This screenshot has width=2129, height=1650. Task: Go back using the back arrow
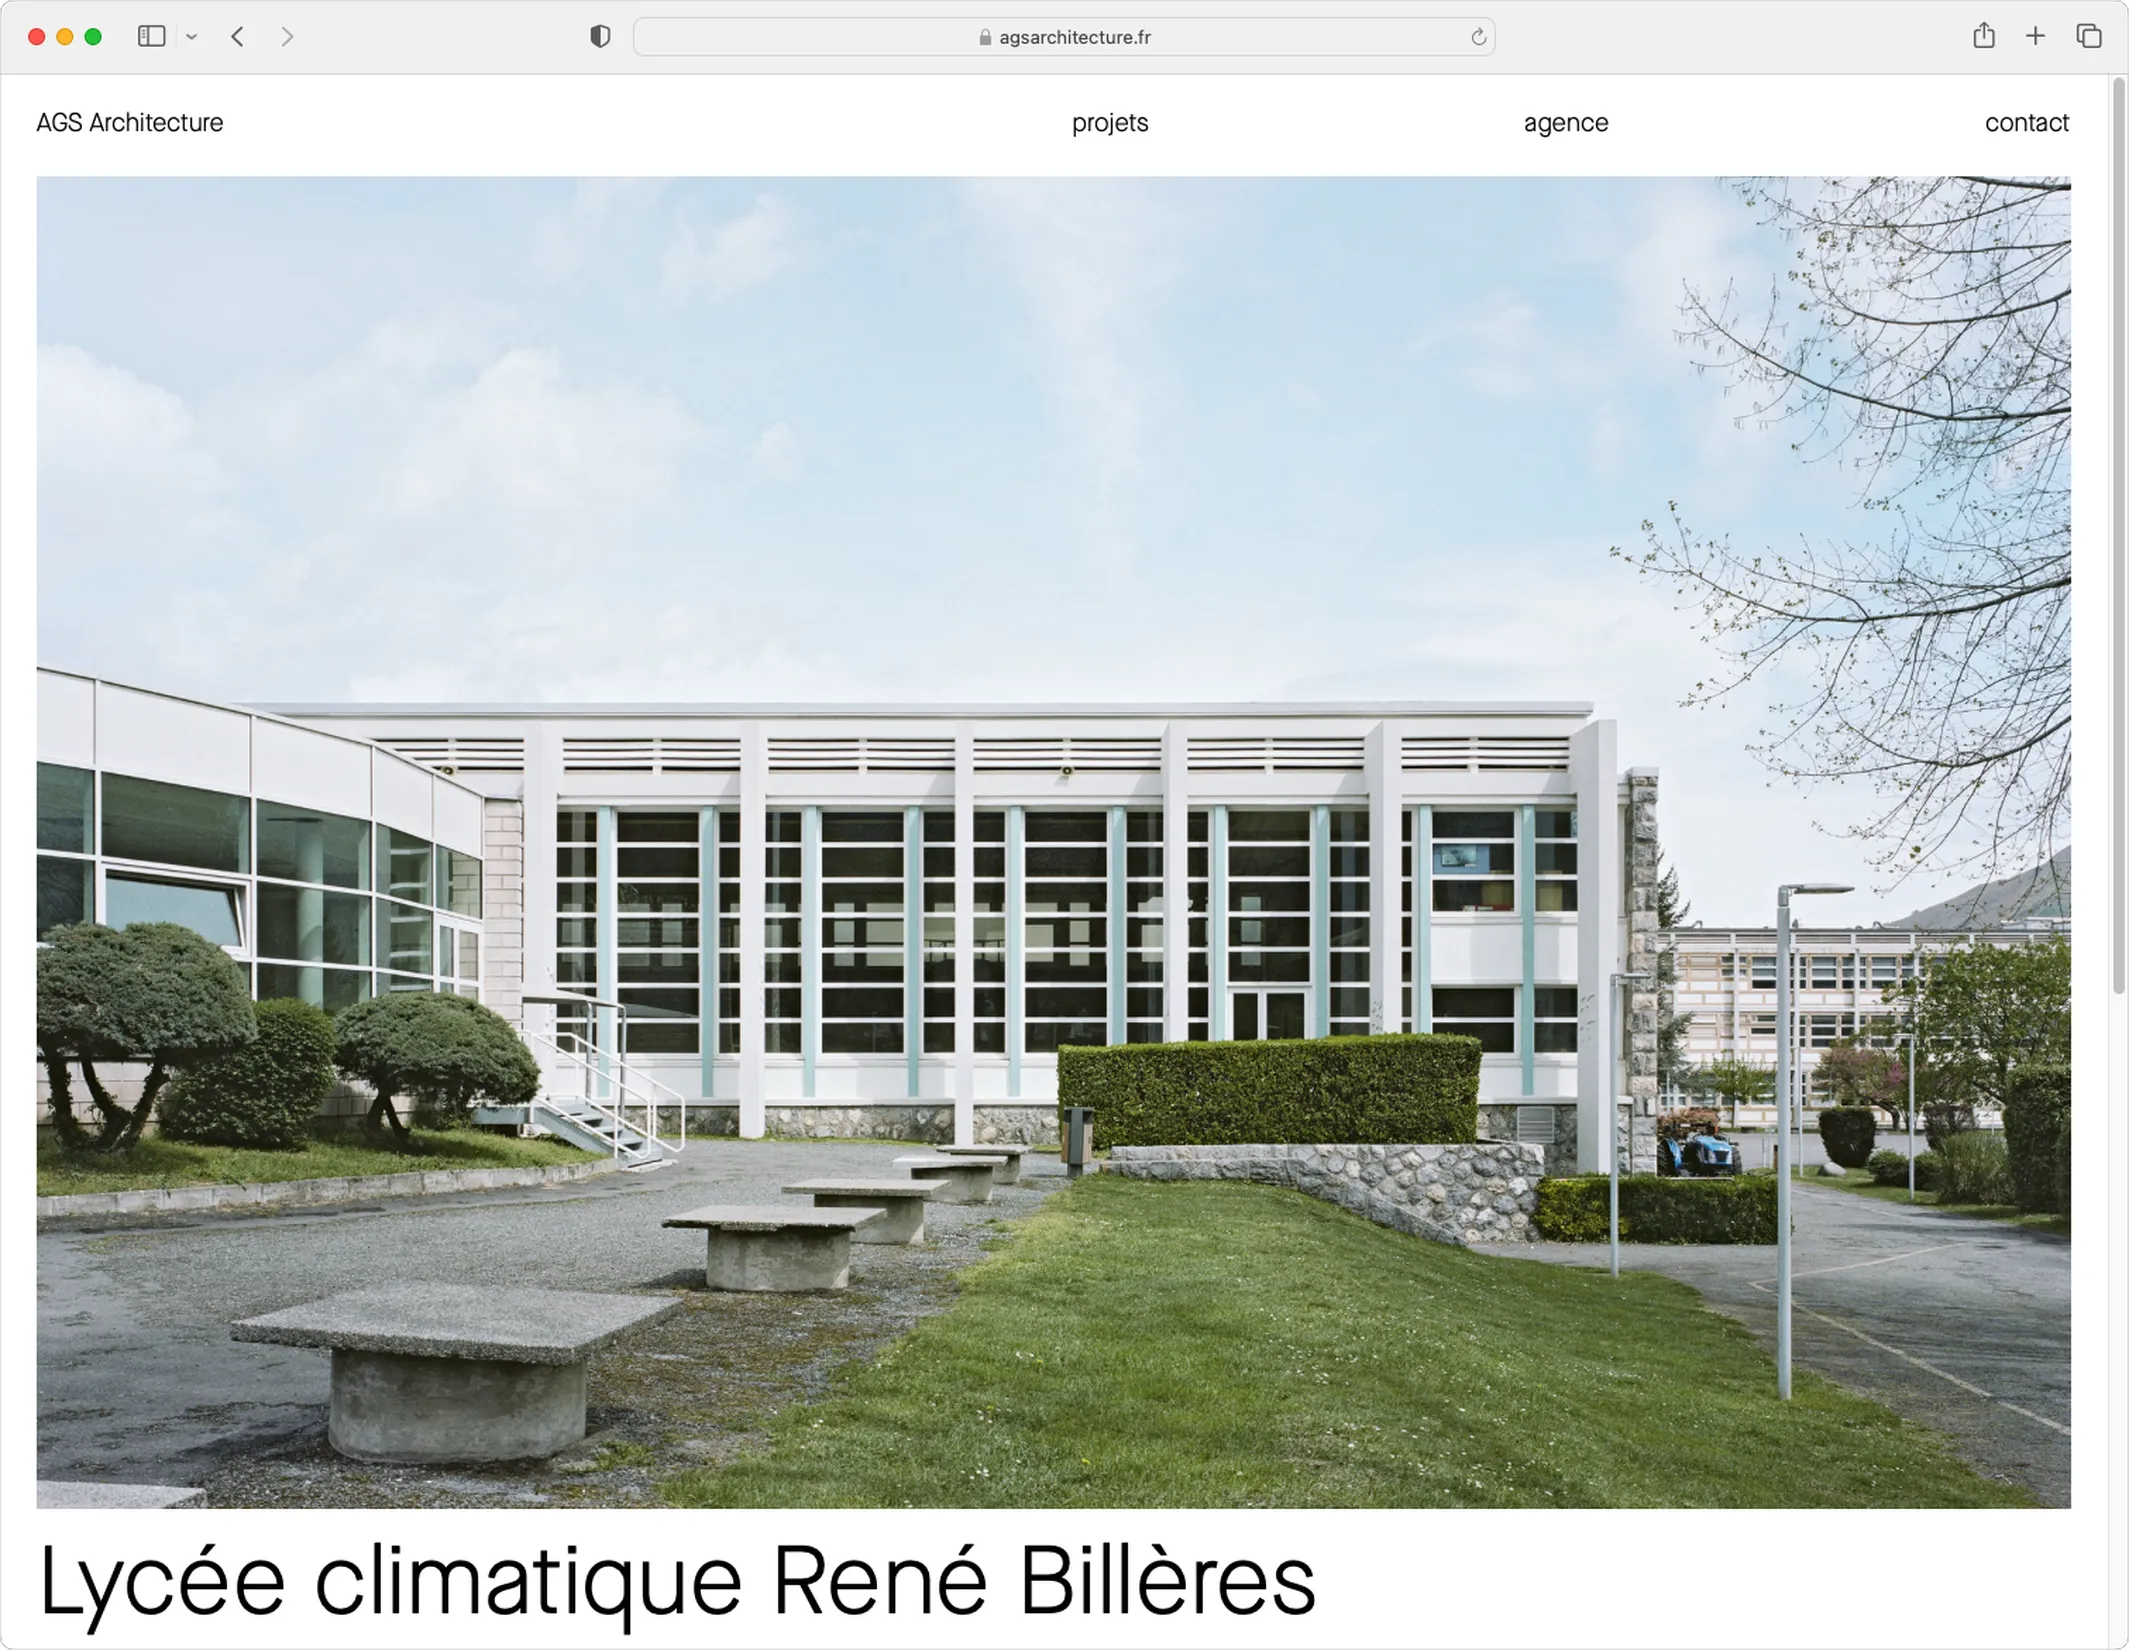(238, 37)
